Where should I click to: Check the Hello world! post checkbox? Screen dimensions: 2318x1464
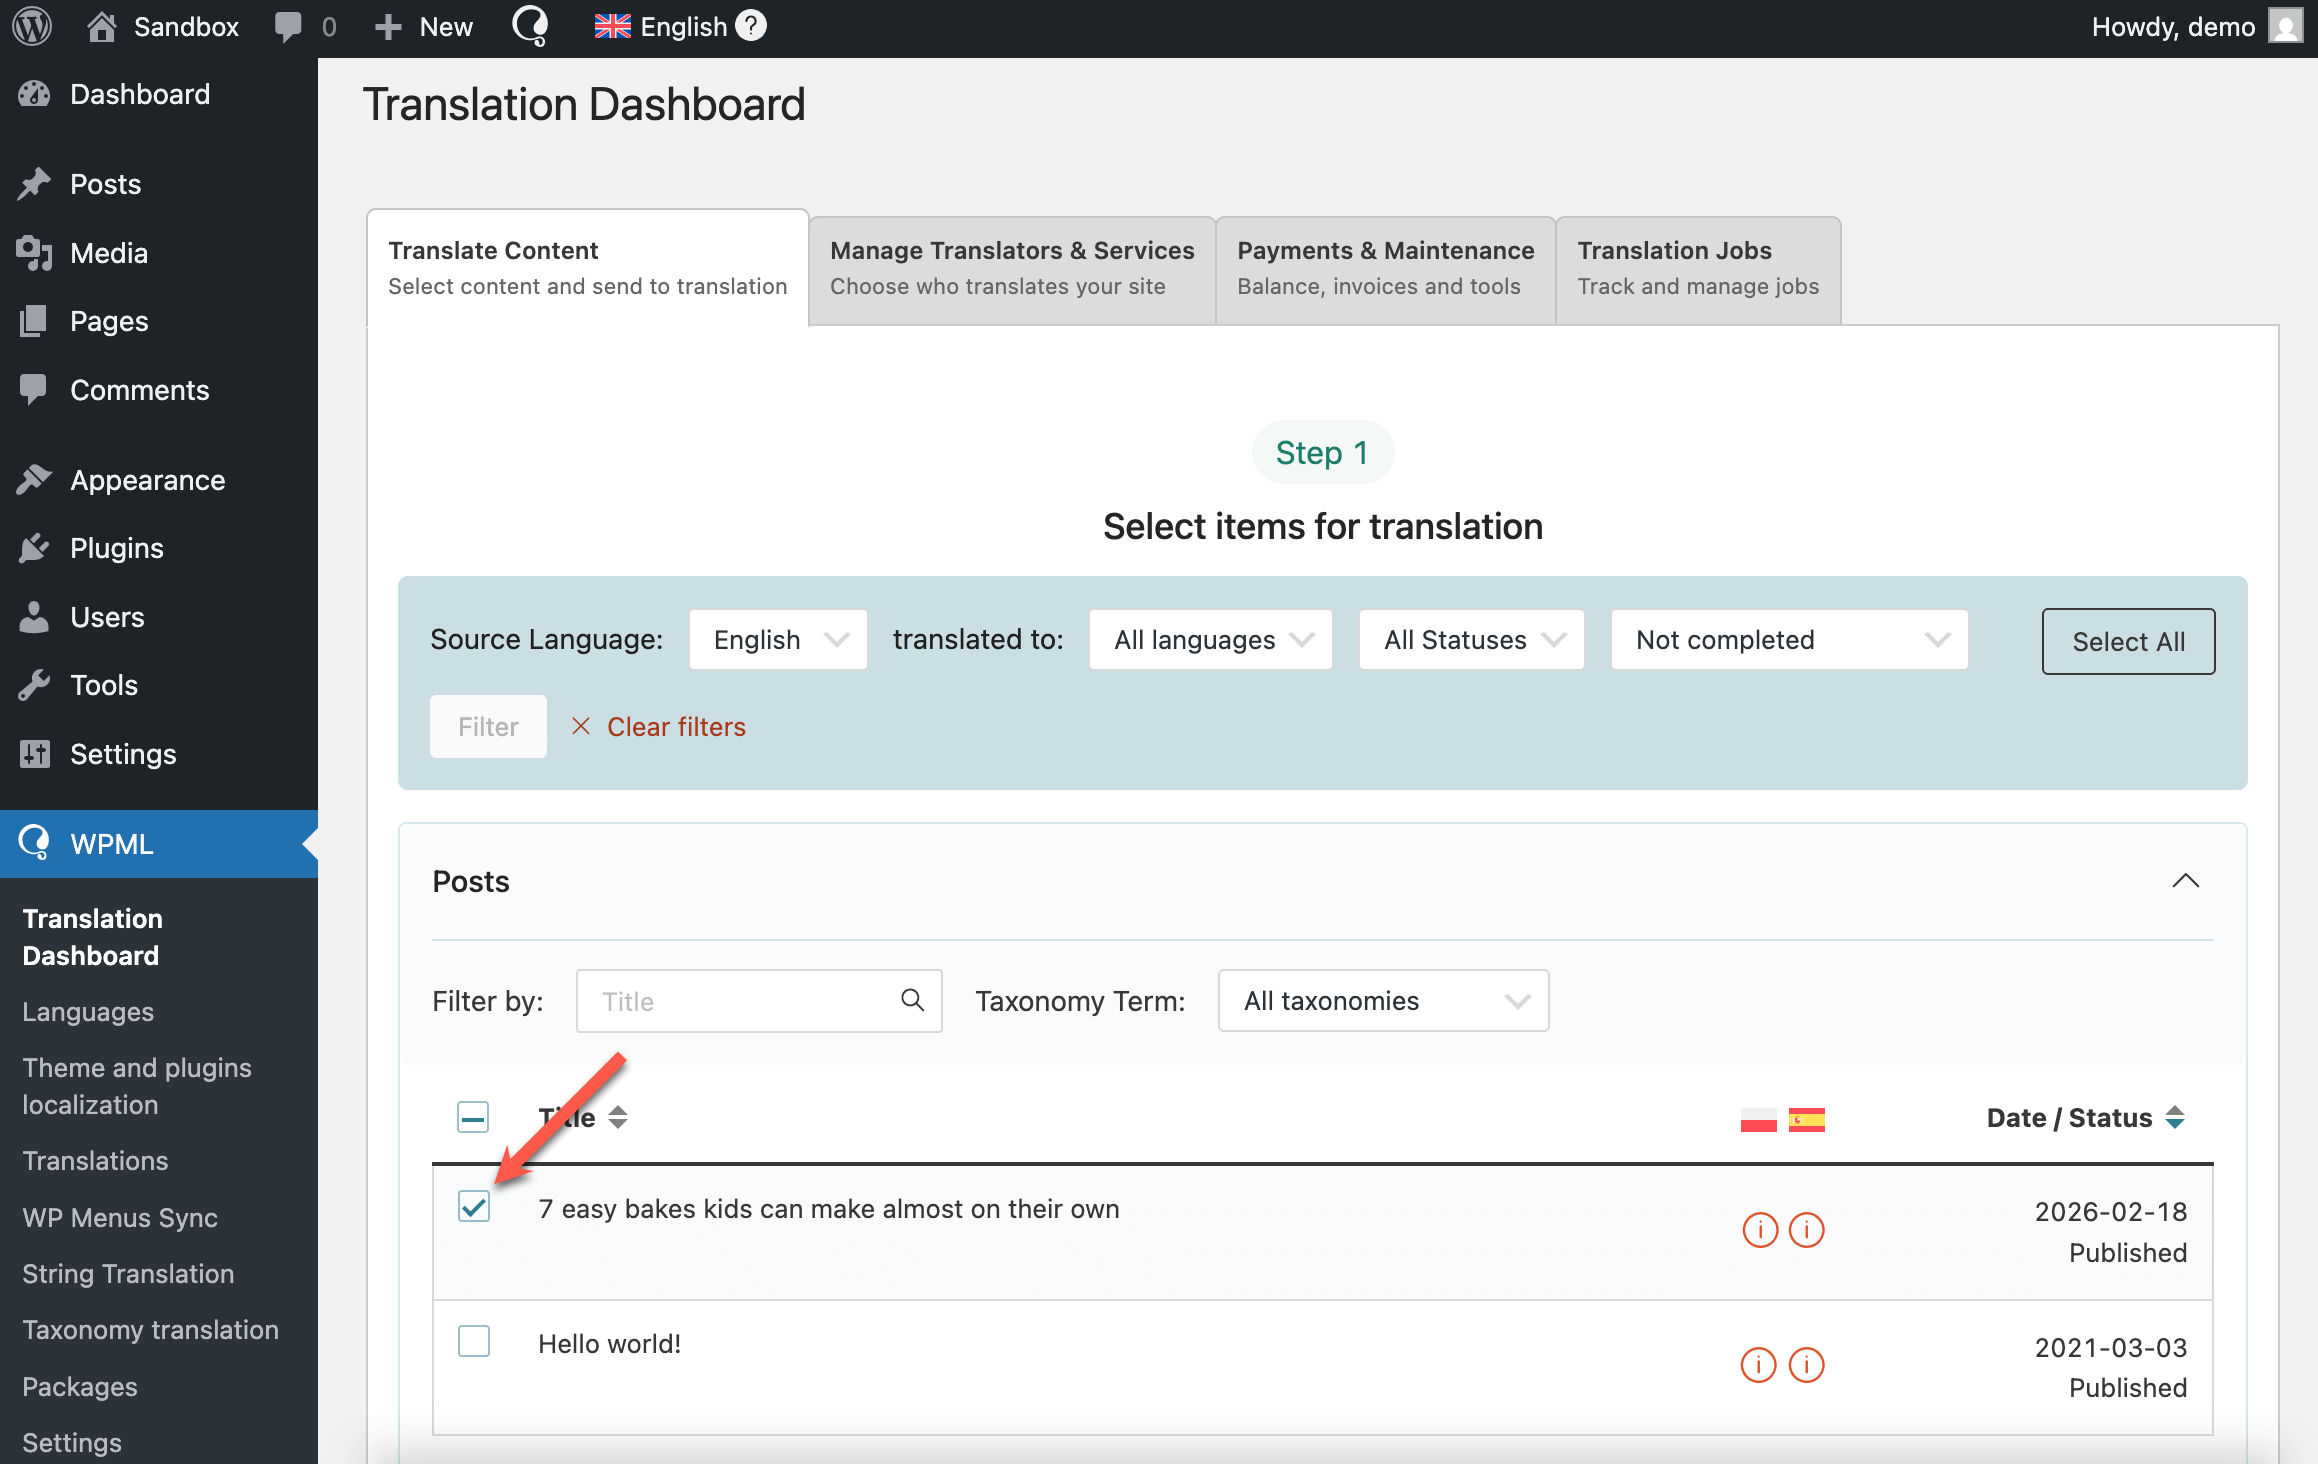tap(474, 1341)
